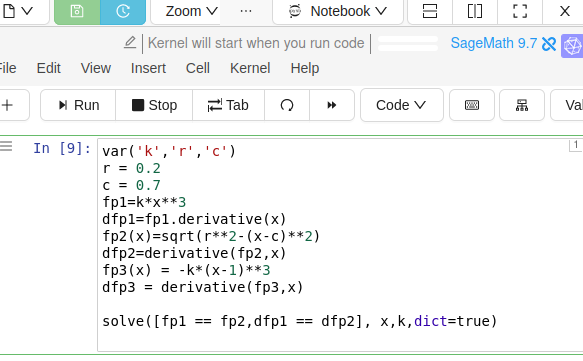Viewport: 583px width, 361px height.
Task: Click the cell number 1 badge
Action: tap(576, 145)
